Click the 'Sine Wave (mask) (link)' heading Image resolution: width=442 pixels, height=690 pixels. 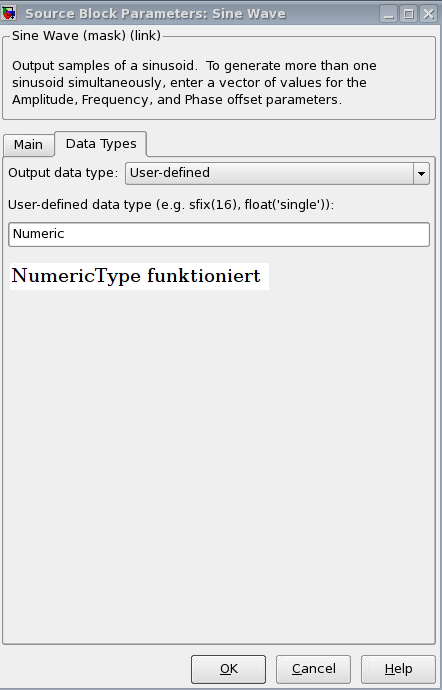click(86, 36)
